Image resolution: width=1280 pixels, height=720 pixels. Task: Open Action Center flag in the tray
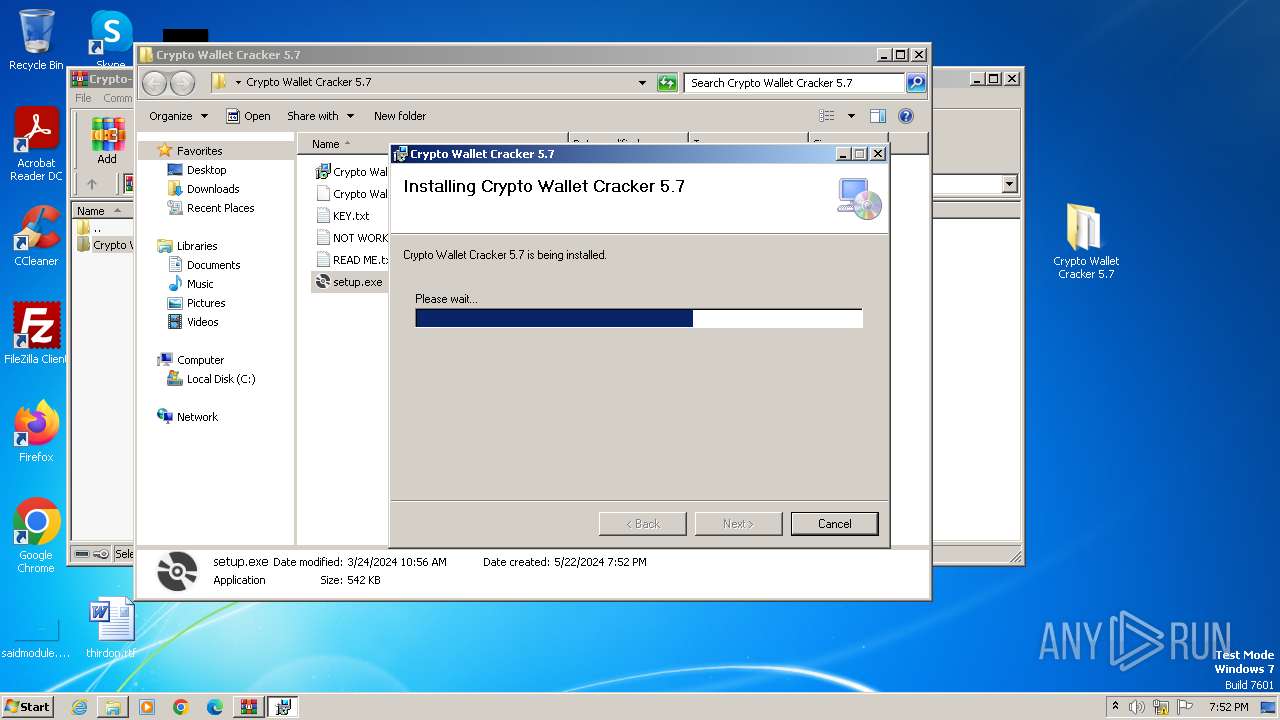pos(1185,707)
